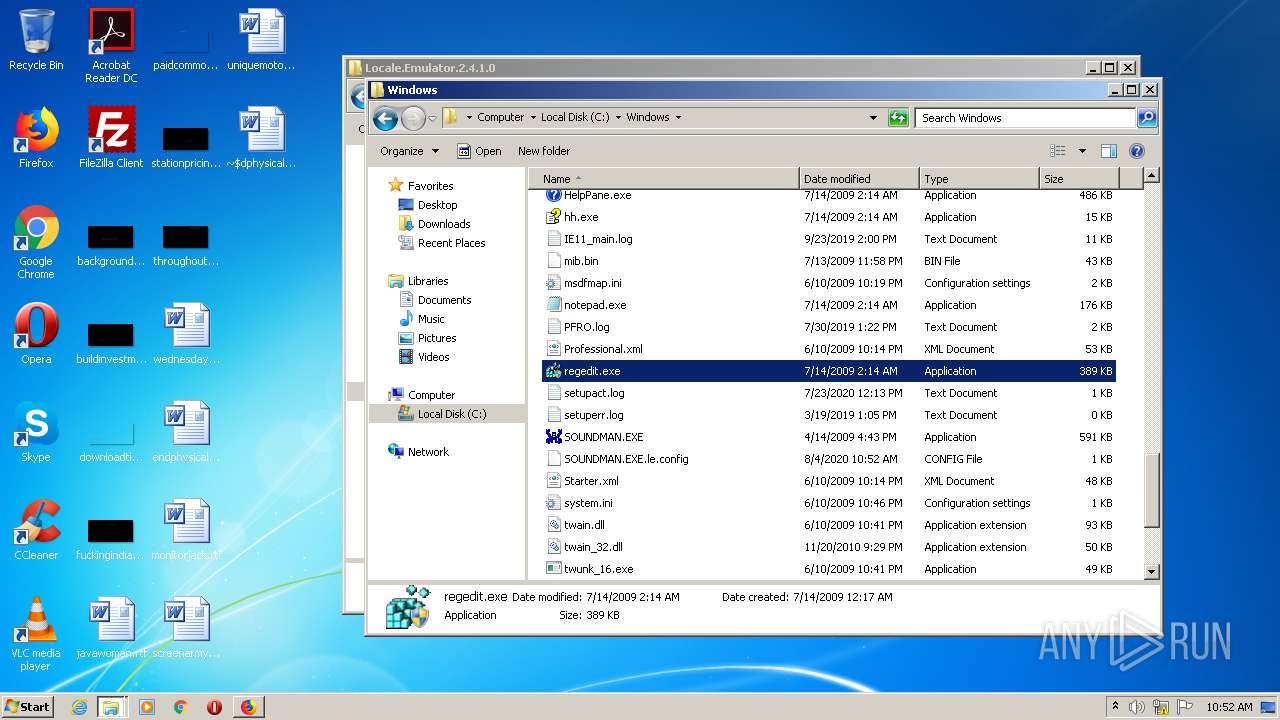Toggle the preview pane icon

(1108, 151)
